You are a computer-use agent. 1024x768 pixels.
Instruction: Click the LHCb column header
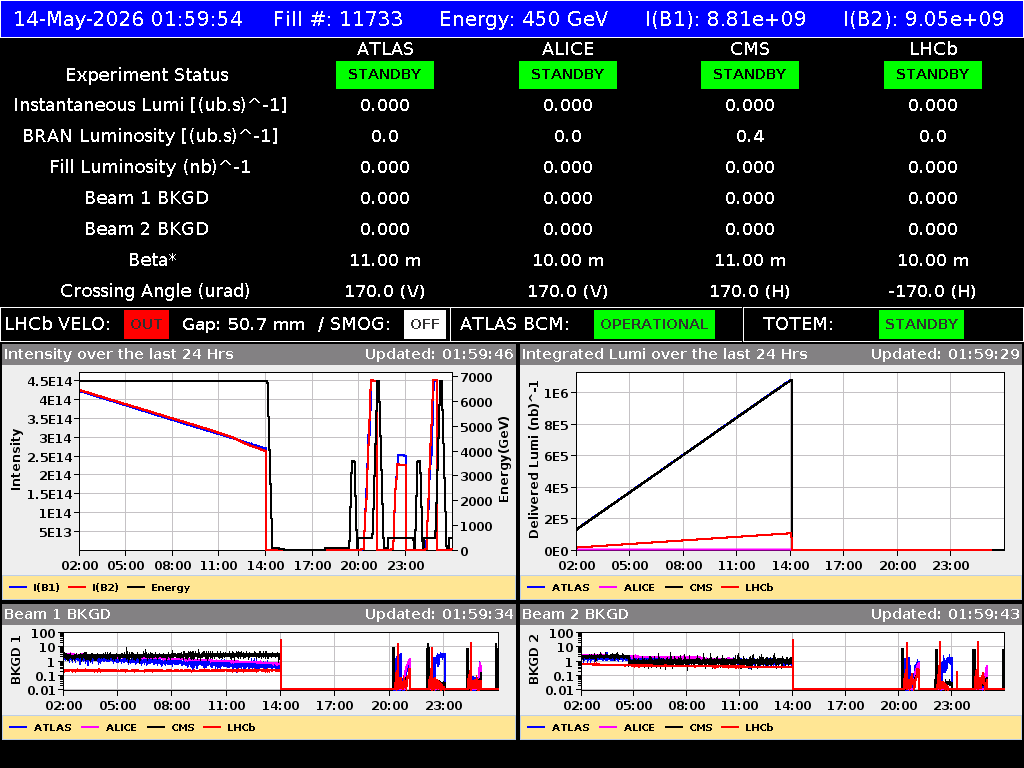click(933, 49)
